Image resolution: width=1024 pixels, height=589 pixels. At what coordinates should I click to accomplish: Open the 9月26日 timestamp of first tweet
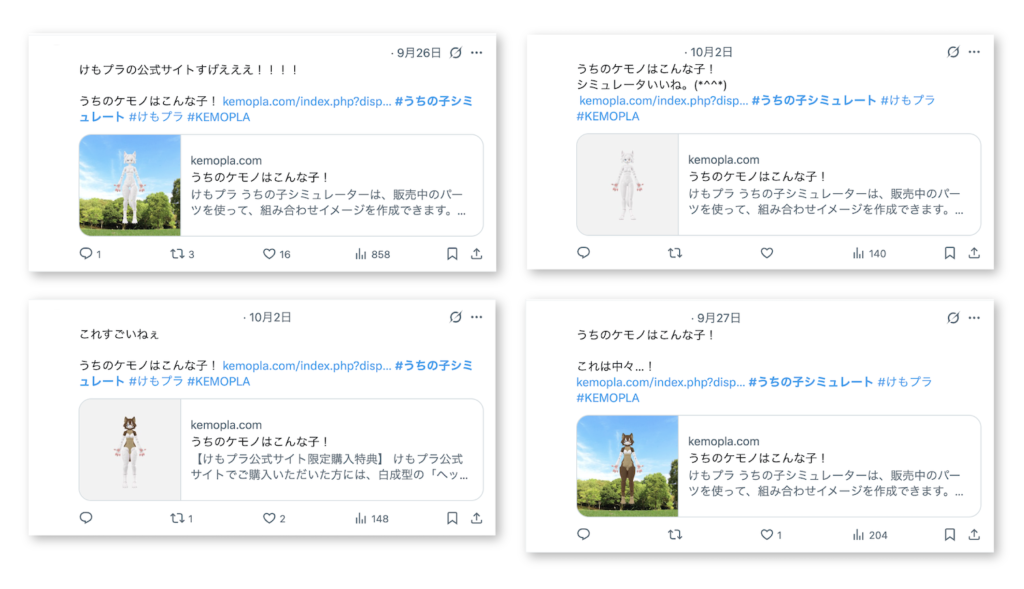click(418, 53)
